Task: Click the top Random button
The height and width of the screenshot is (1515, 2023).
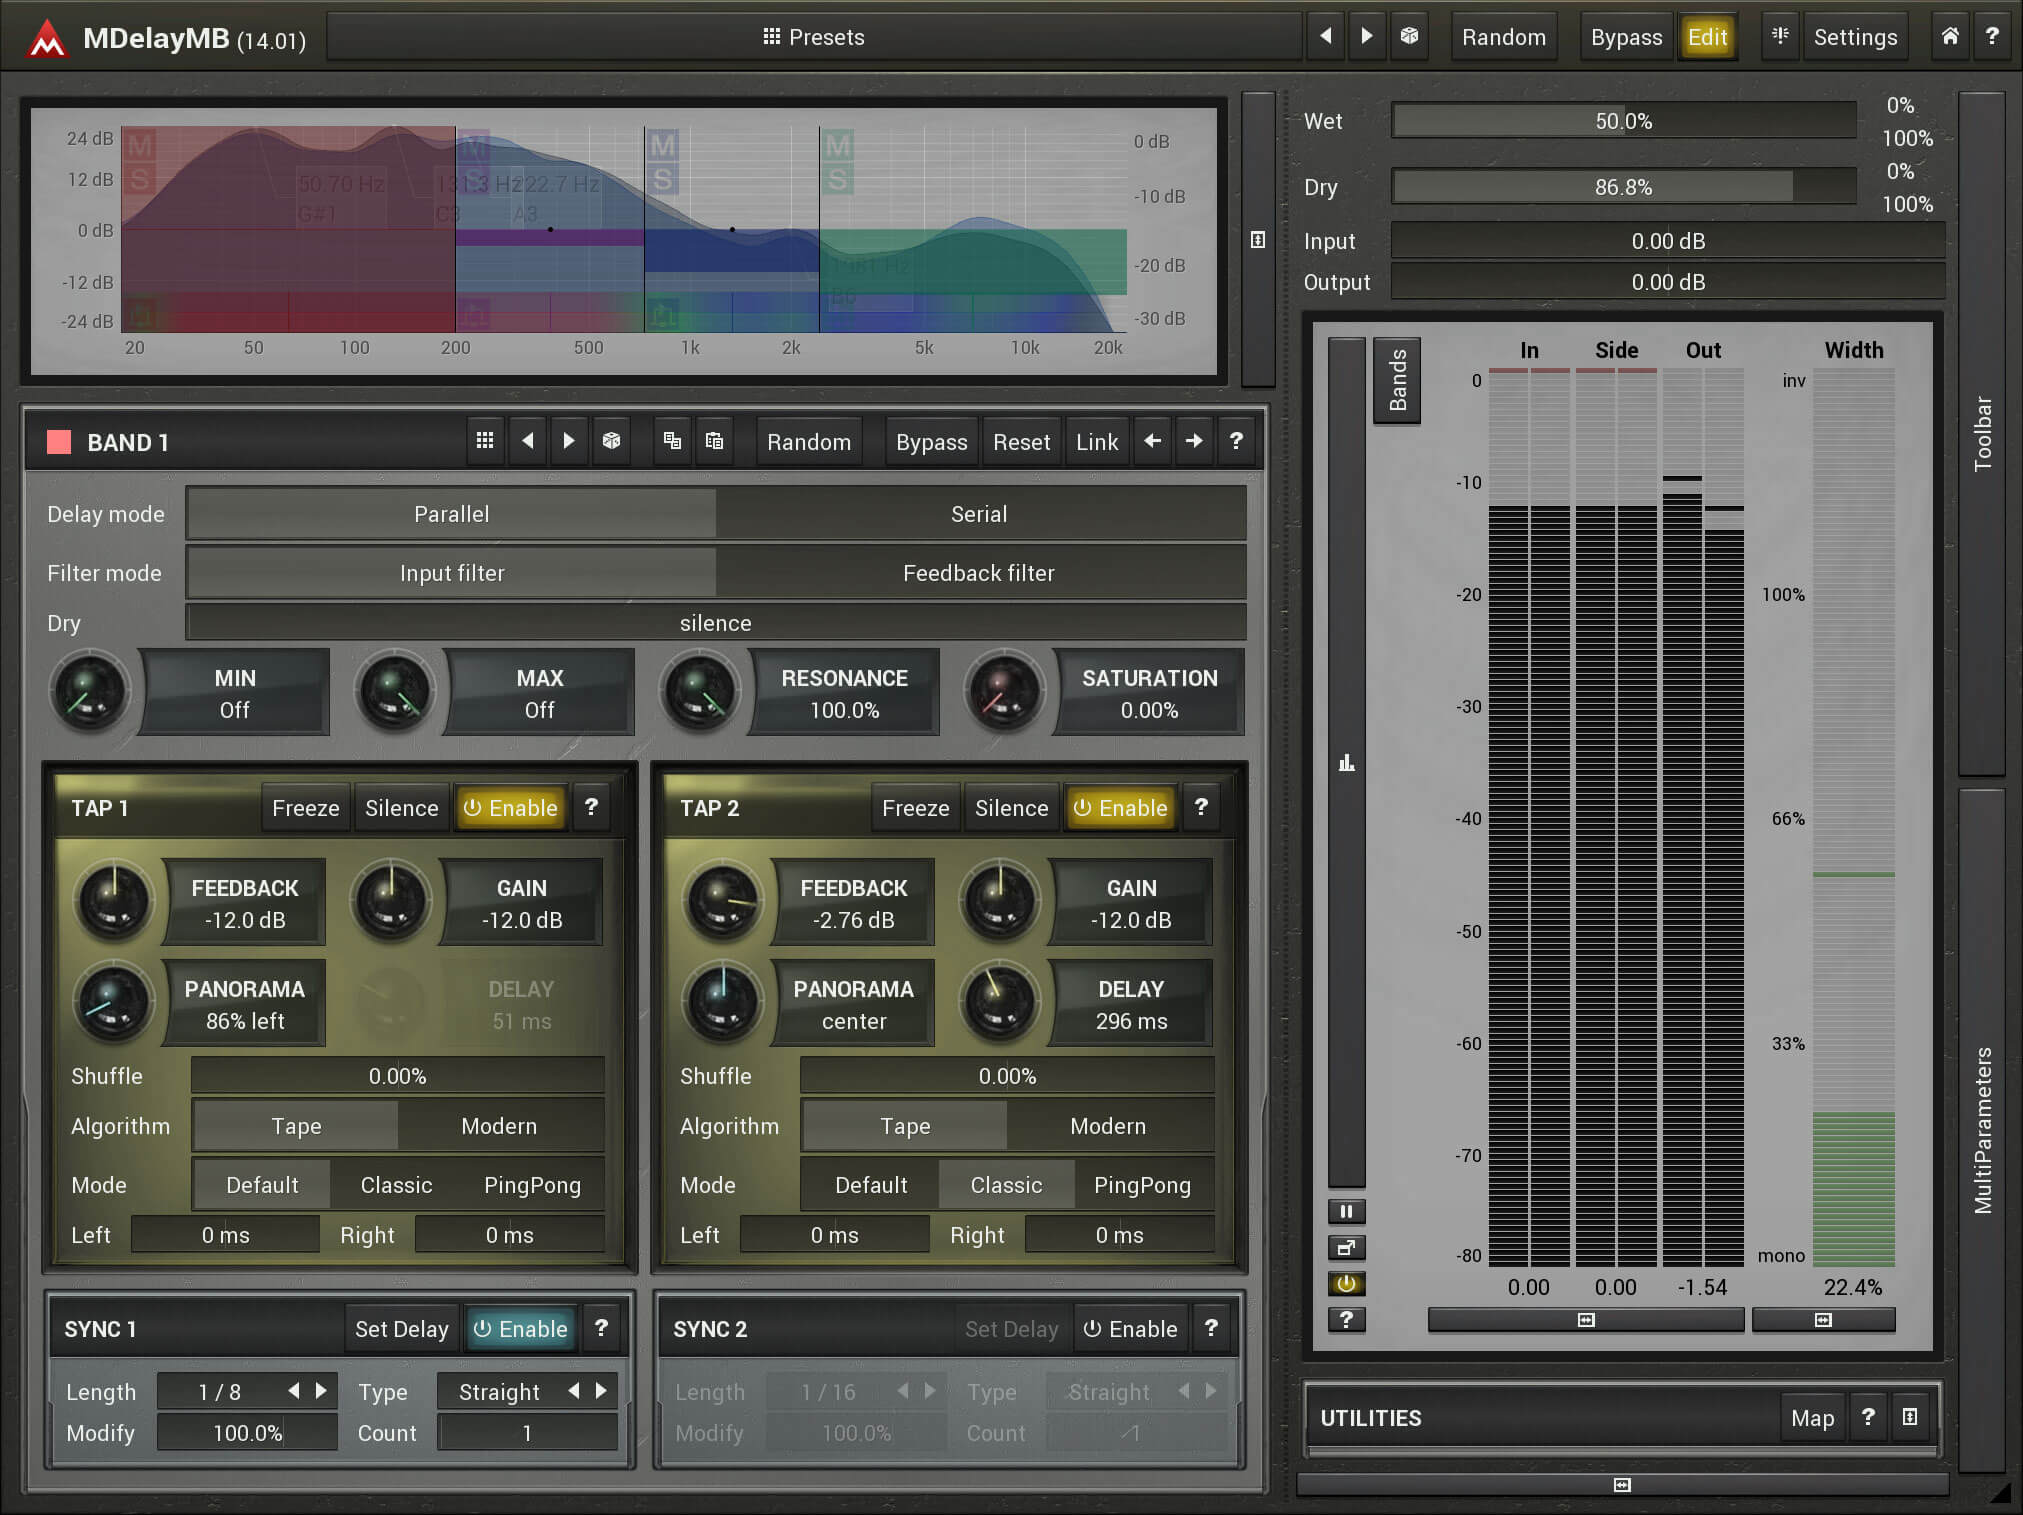Action: coord(1503,37)
